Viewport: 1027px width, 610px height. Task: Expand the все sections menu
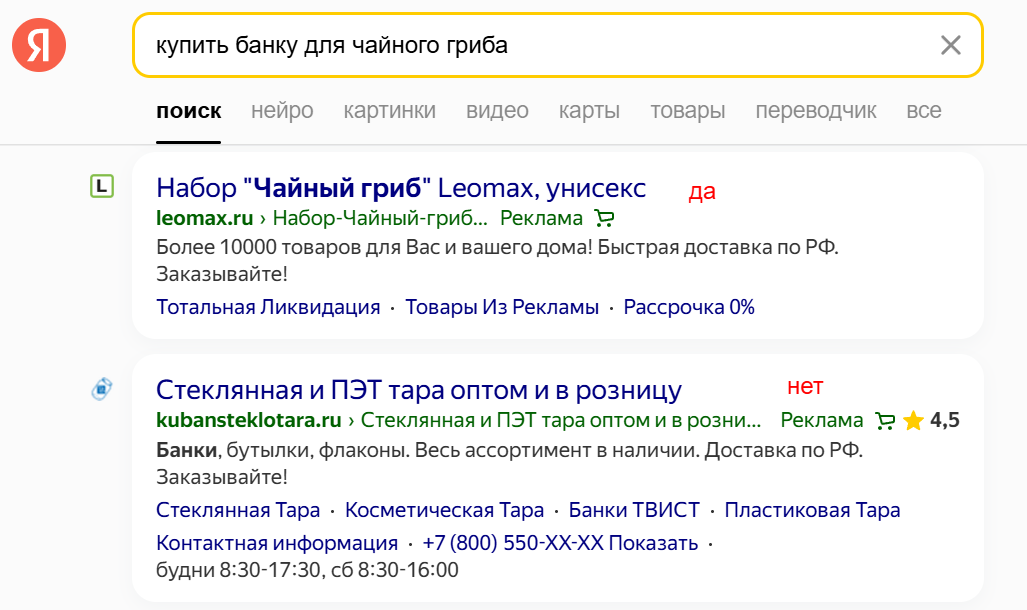click(x=921, y=111)
